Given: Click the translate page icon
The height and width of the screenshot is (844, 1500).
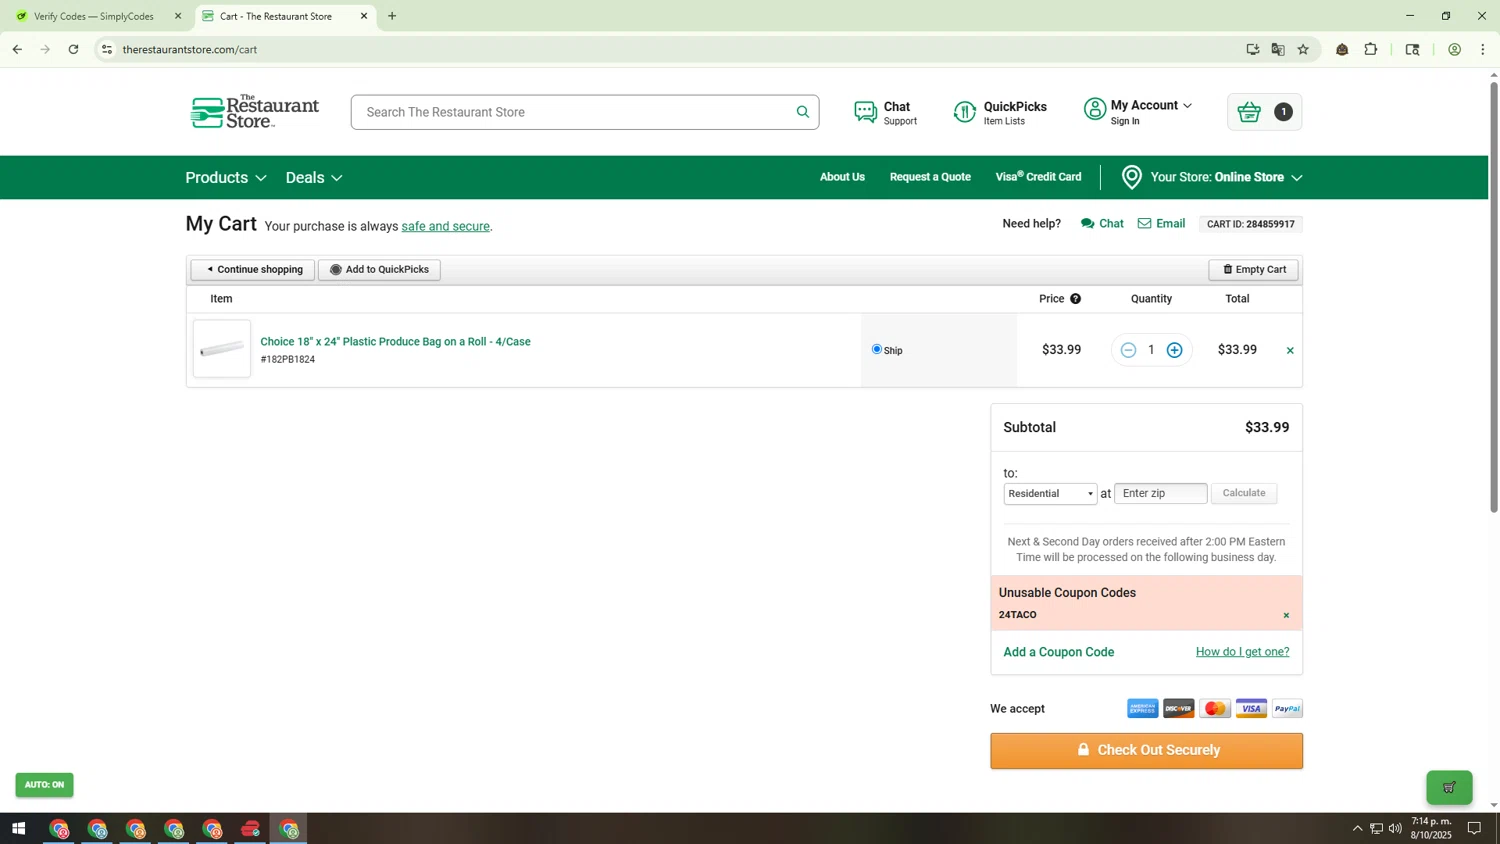Looking at the screenshot, I should [x=1278, y=49].
